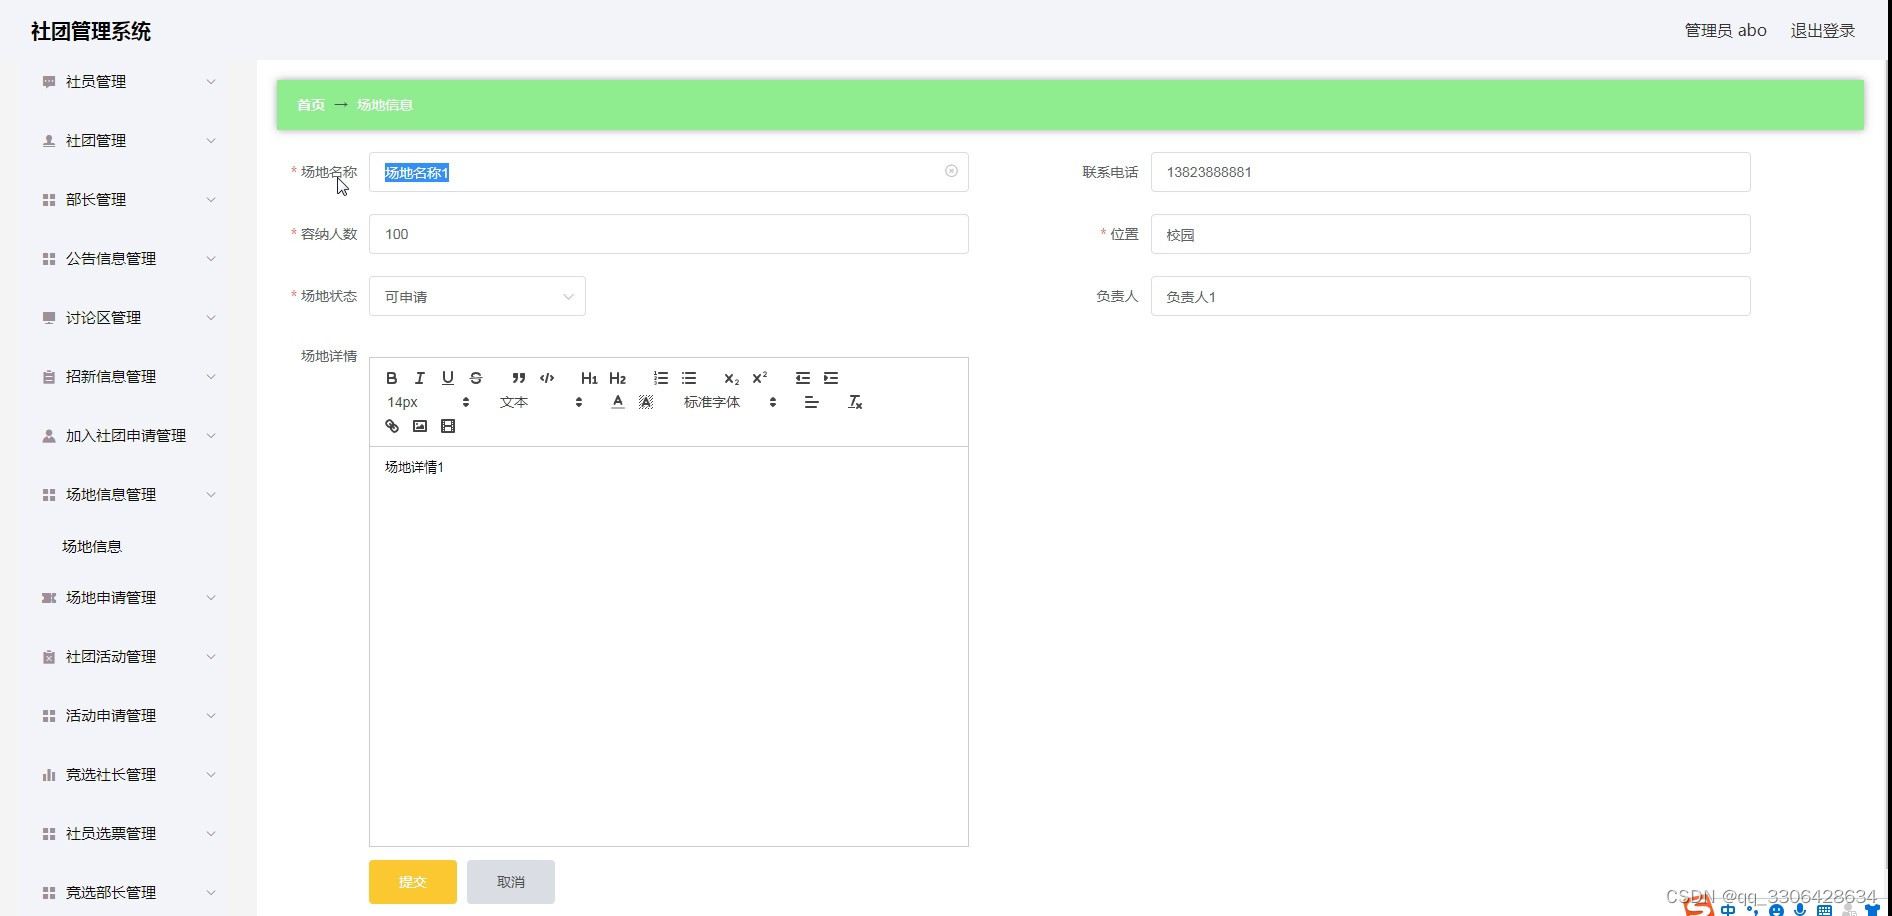This screenshot has height=916, width=1892.
Task: Insert a hyperlink in editor
Action: coord(392,426)
